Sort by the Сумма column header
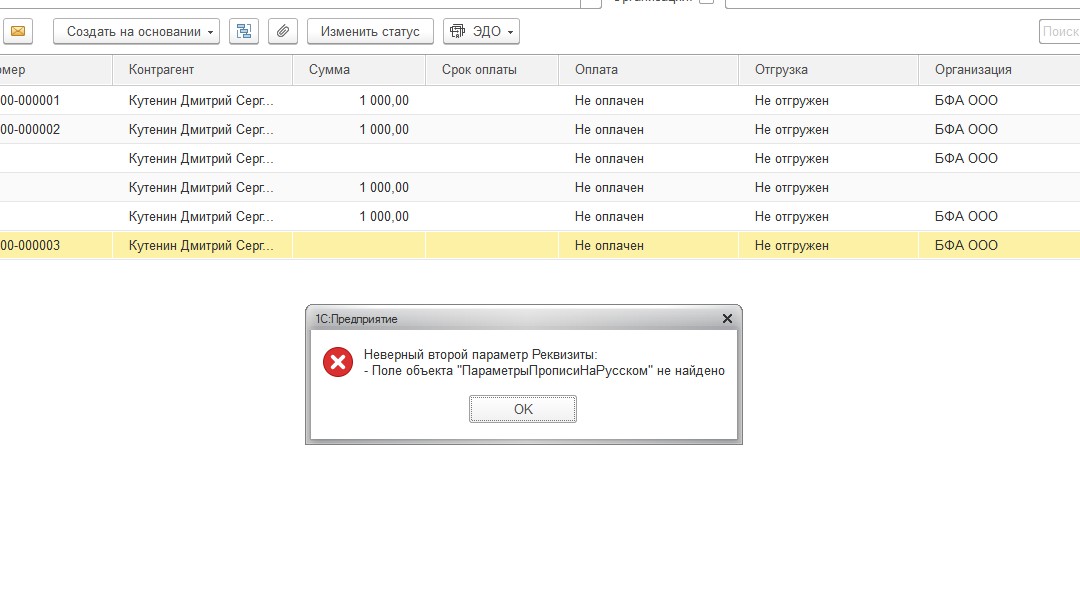The image size is (1080, 607). pos(329,70)
